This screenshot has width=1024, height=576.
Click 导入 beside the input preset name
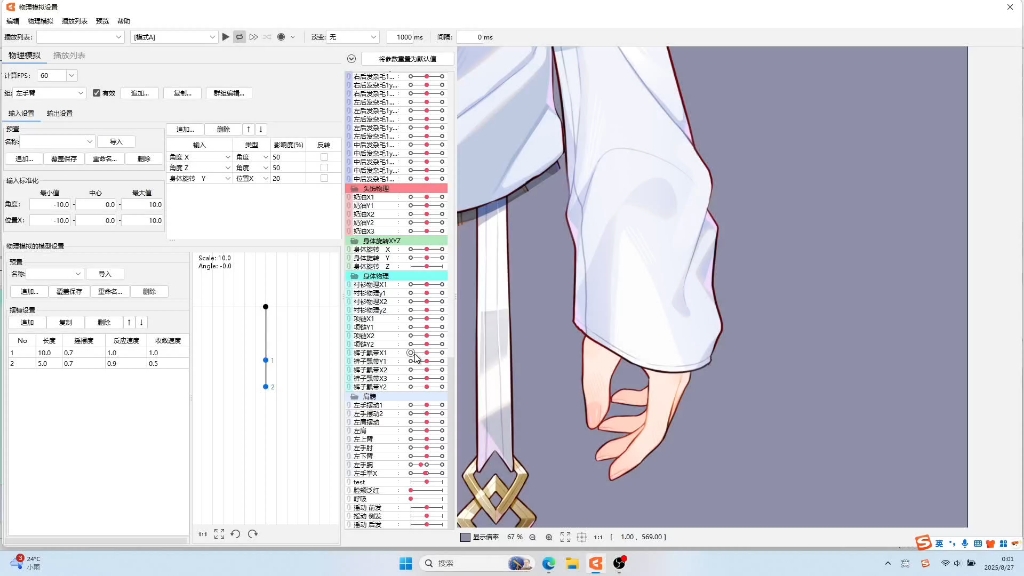116,142
